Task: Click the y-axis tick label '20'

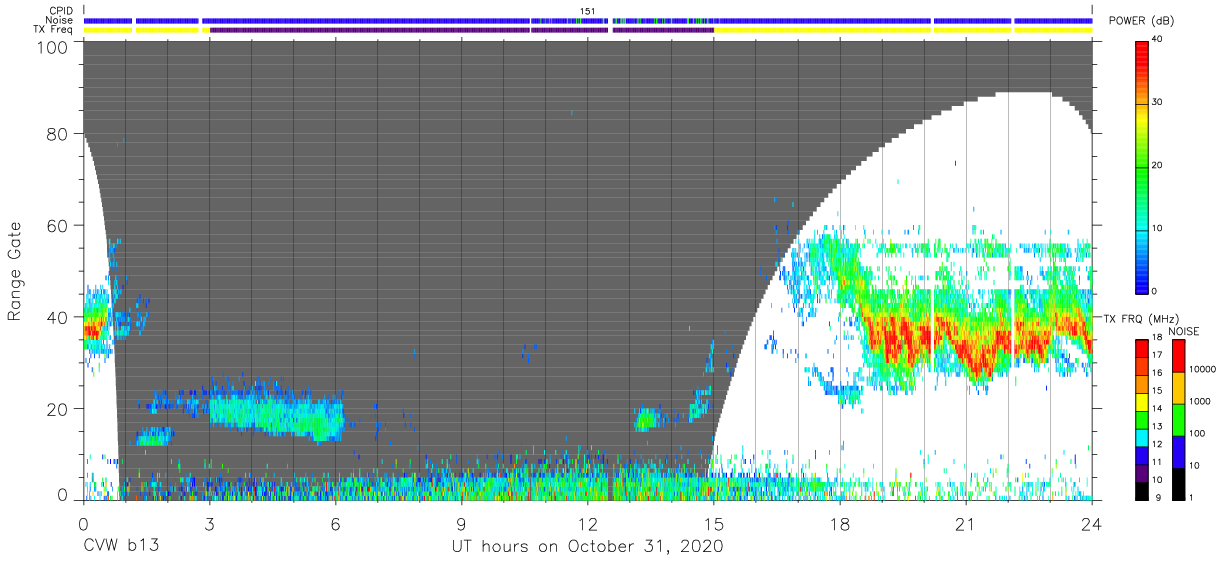Action: pyautogui.click(x=58, y=409)
